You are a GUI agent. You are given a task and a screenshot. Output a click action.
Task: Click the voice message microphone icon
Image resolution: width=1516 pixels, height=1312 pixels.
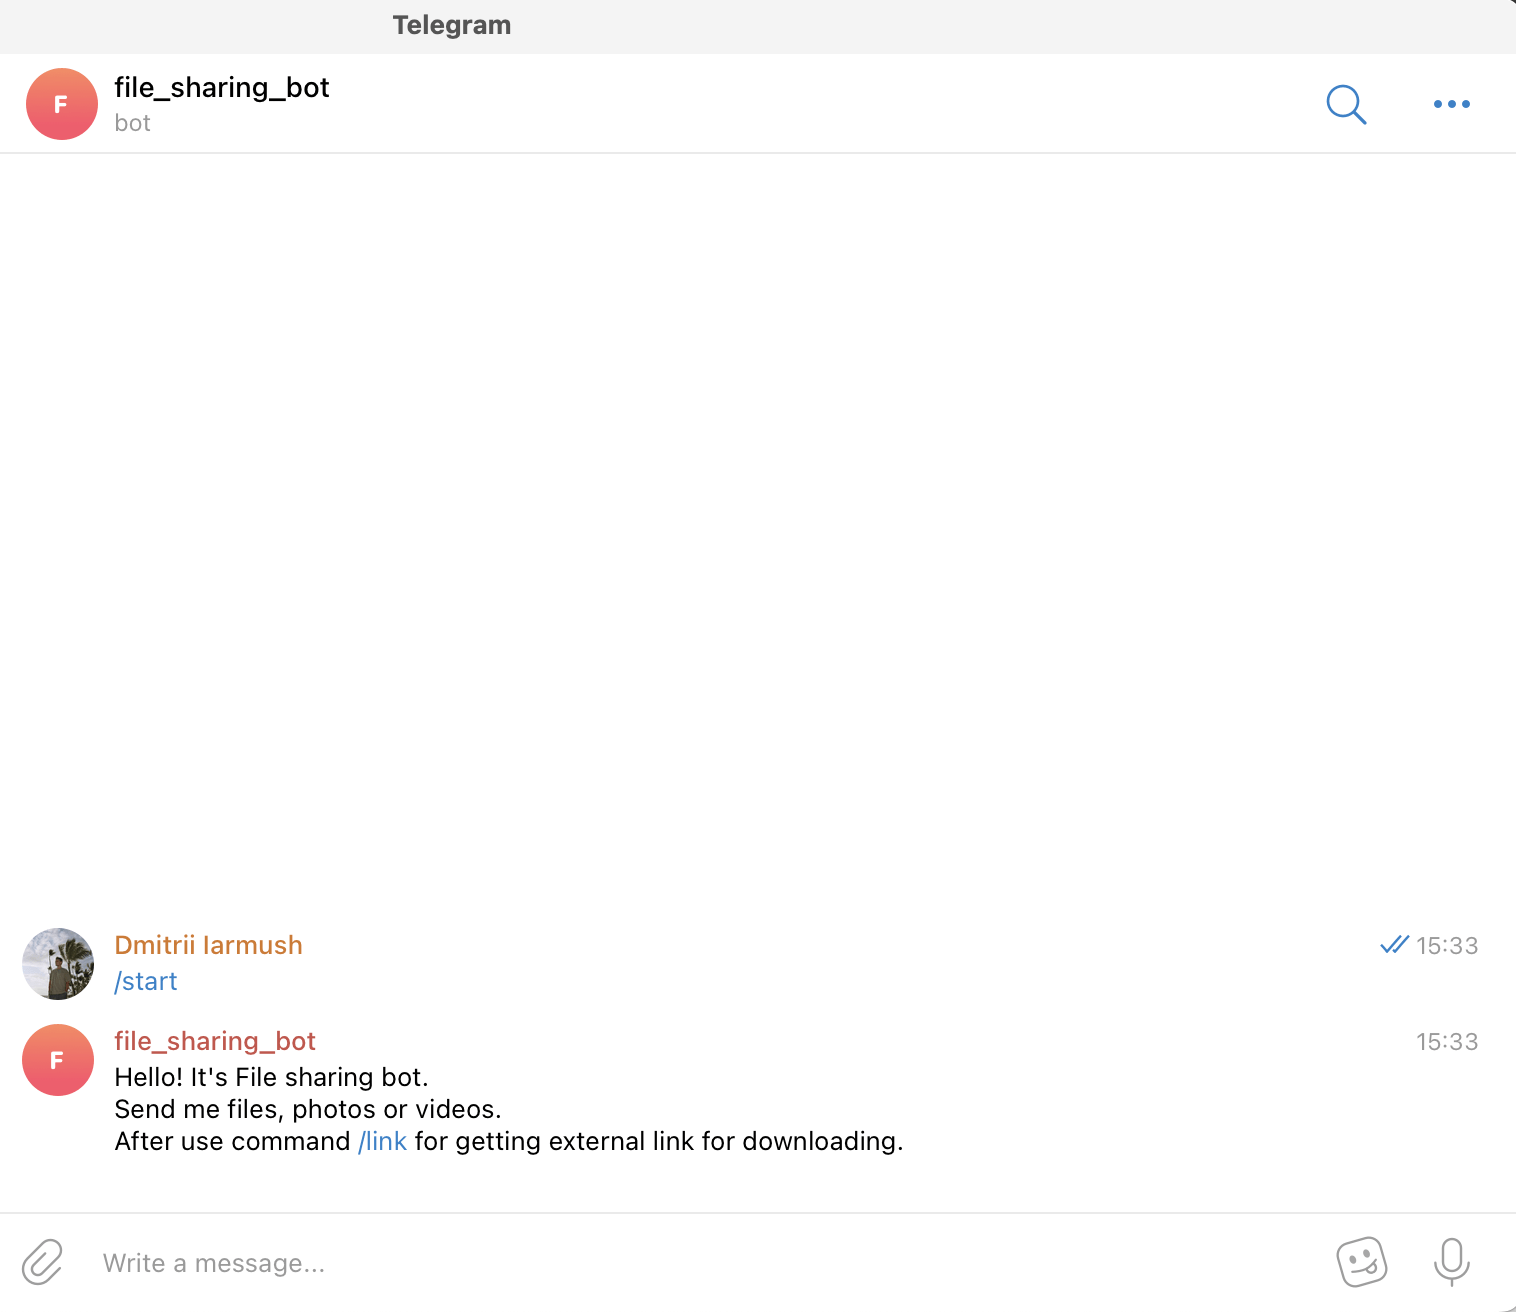click(x=1451, y=1262)
